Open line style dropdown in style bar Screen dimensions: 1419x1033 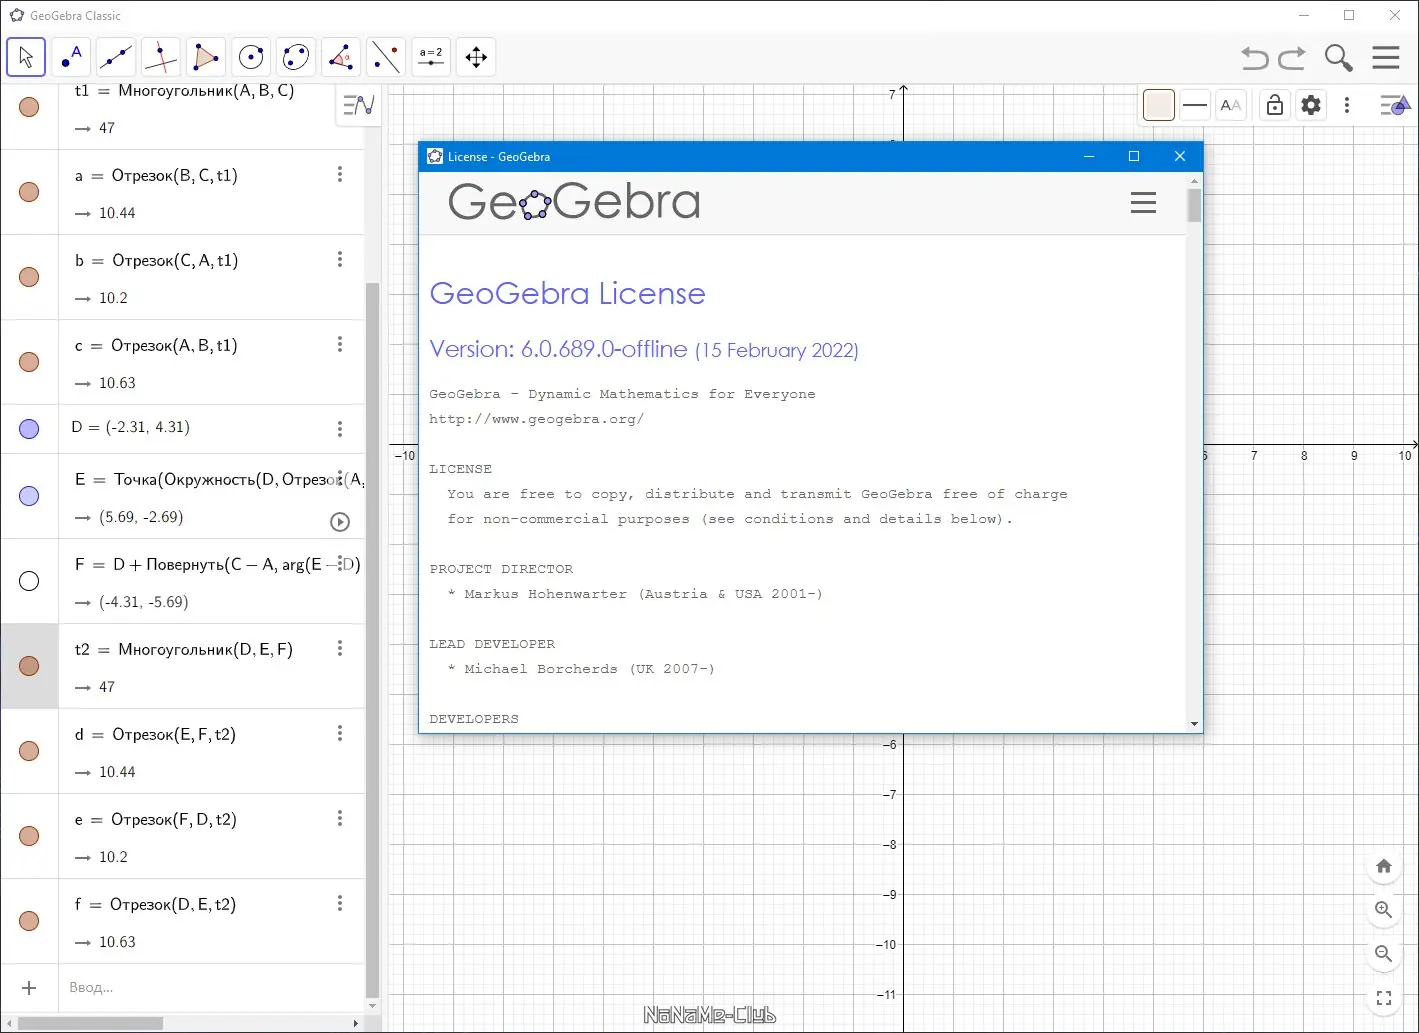(x=1195, y=105)
